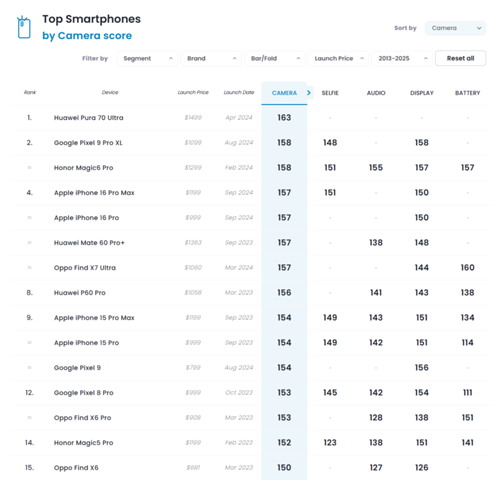Click the Launch Date column header

(239, 92)
